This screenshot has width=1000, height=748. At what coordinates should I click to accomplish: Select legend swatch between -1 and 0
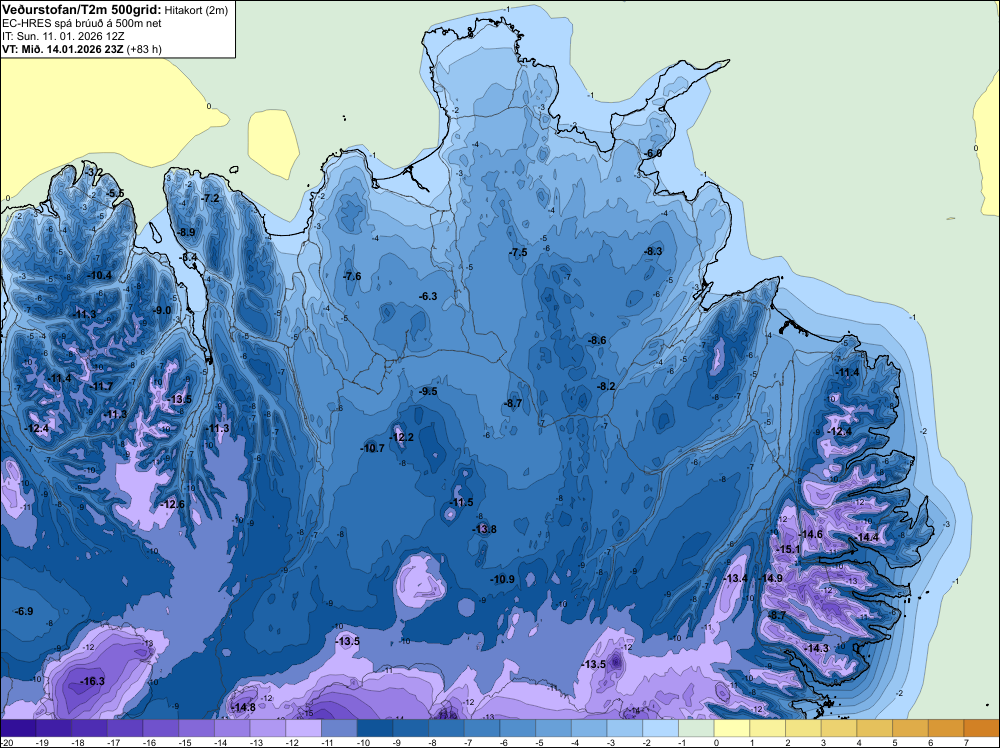pos(697,728)
